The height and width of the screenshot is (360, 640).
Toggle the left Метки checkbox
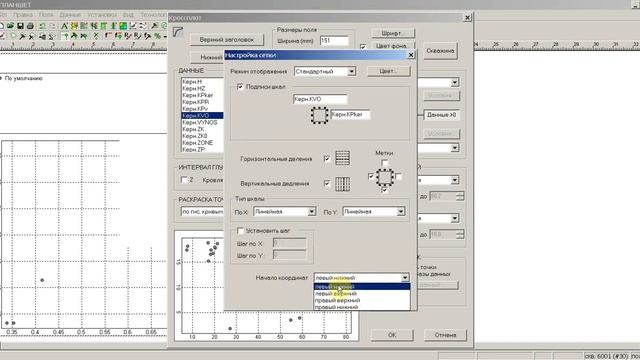click(371, 176)
